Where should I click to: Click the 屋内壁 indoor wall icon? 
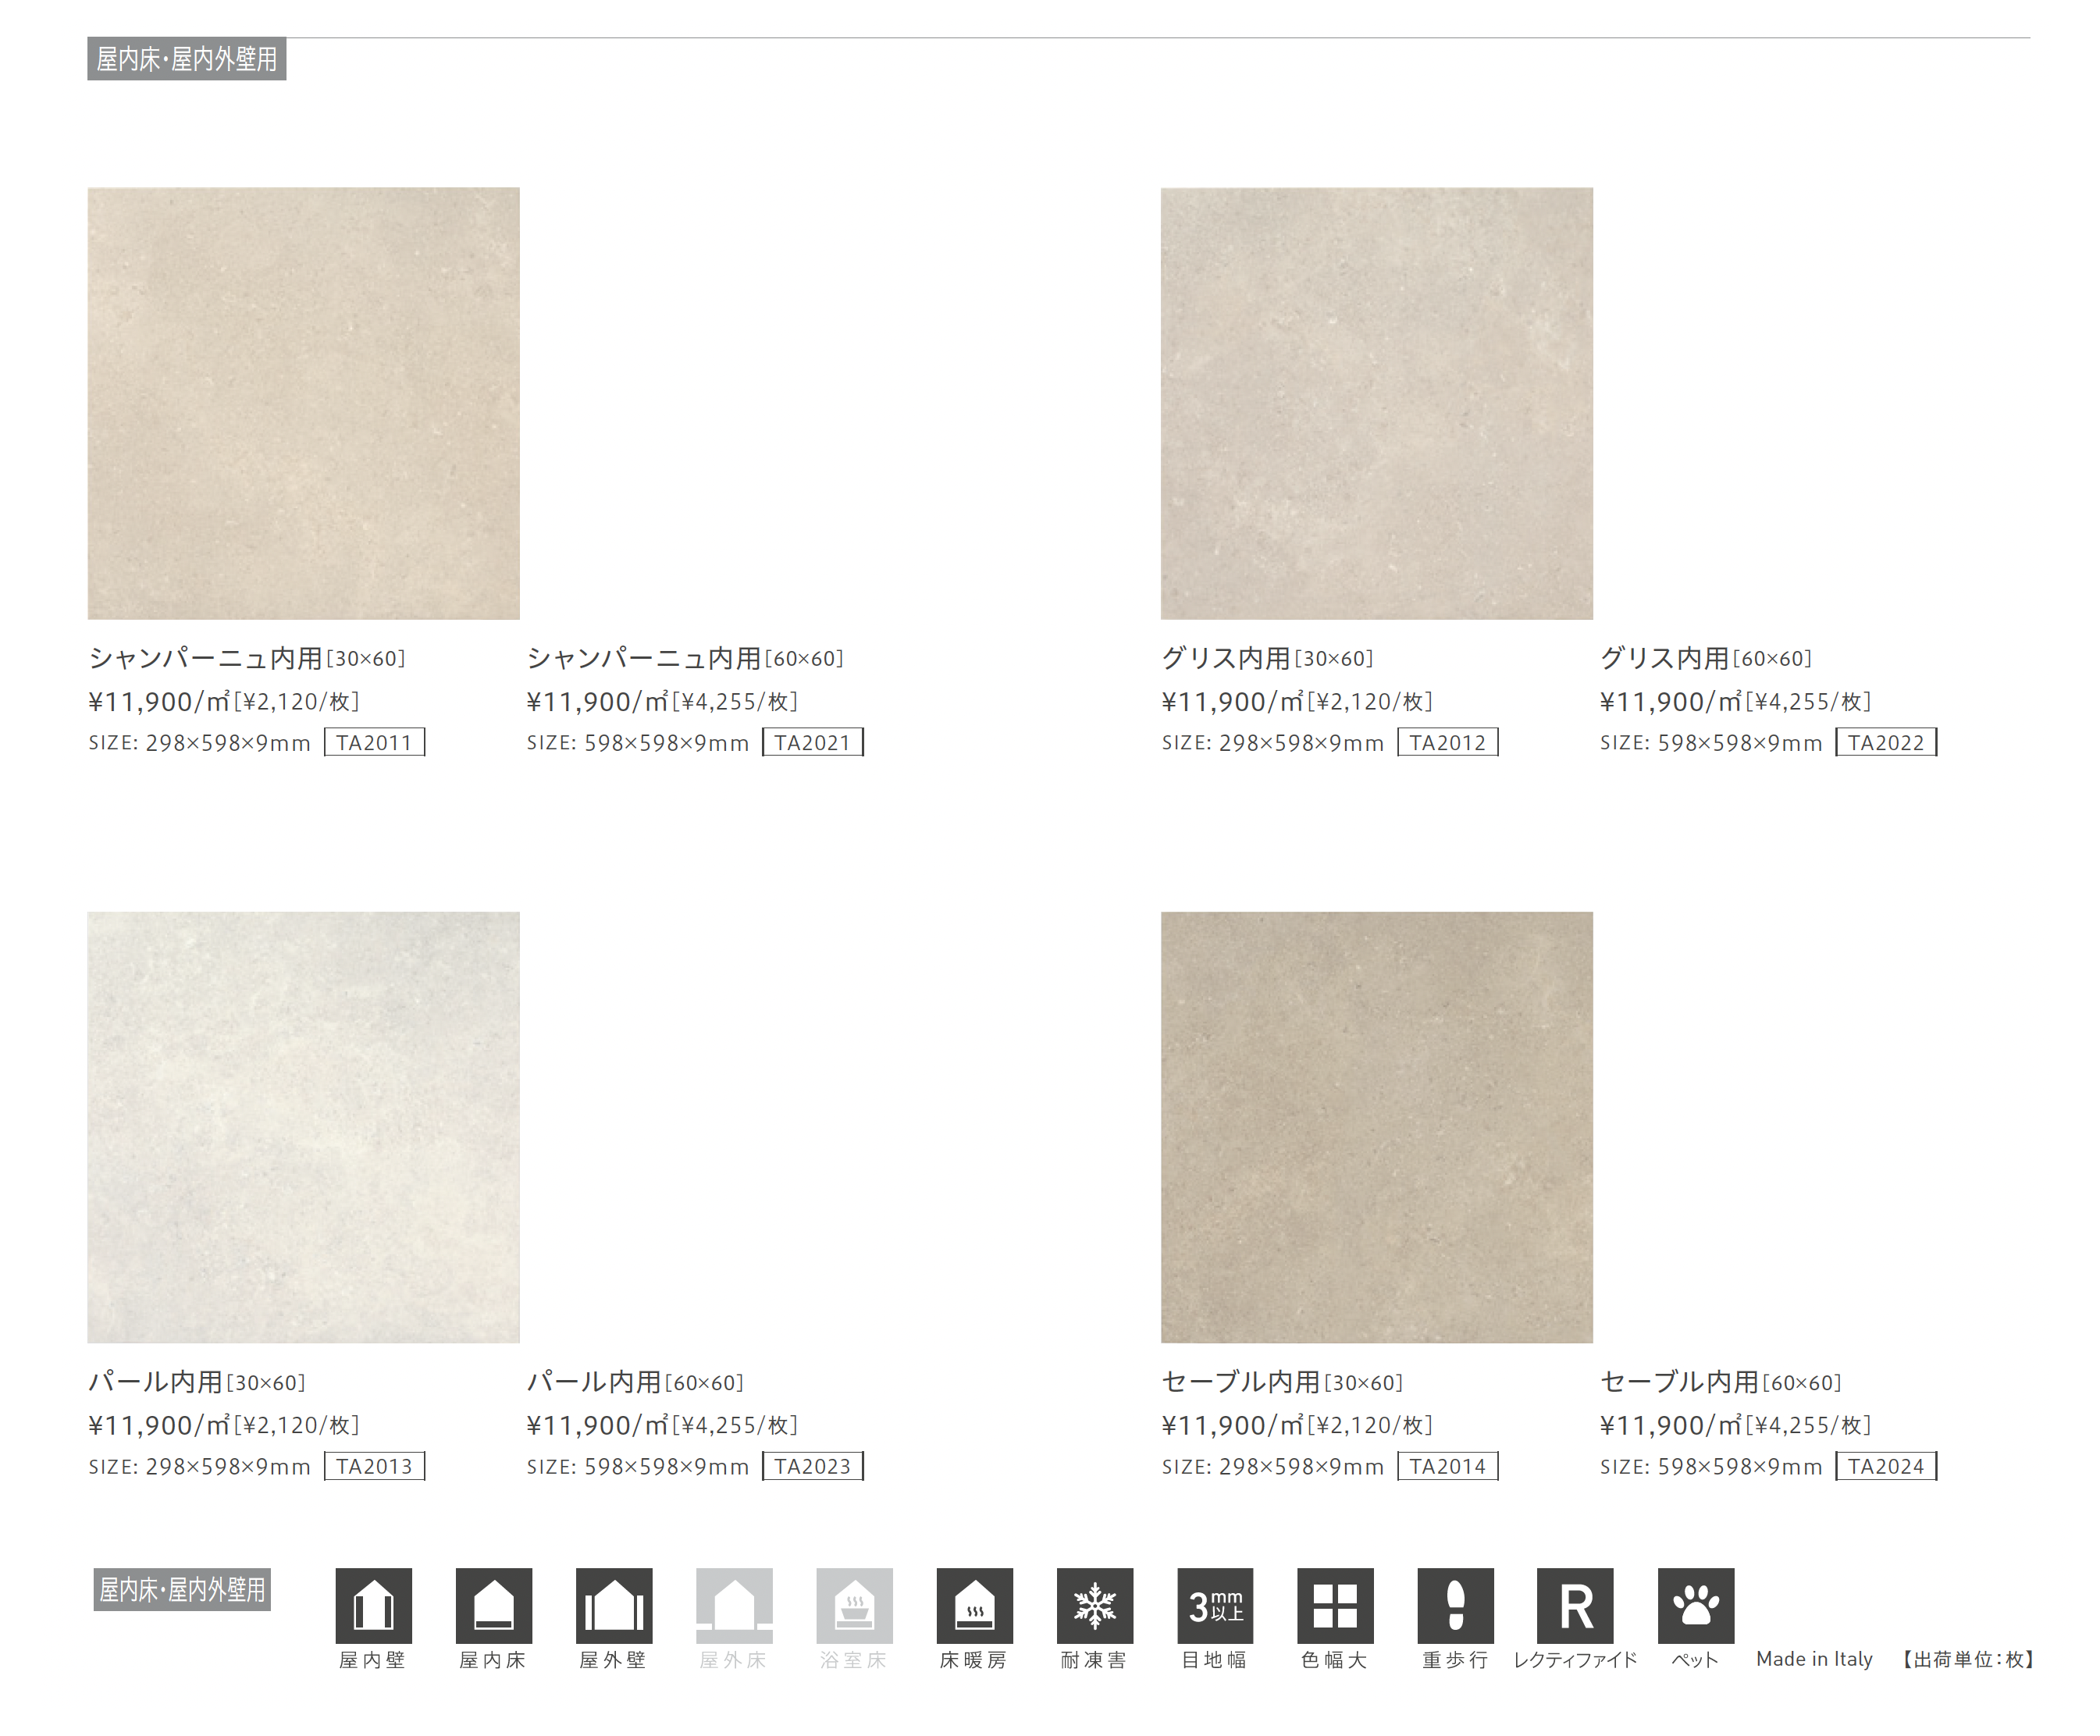point(373,1605)
